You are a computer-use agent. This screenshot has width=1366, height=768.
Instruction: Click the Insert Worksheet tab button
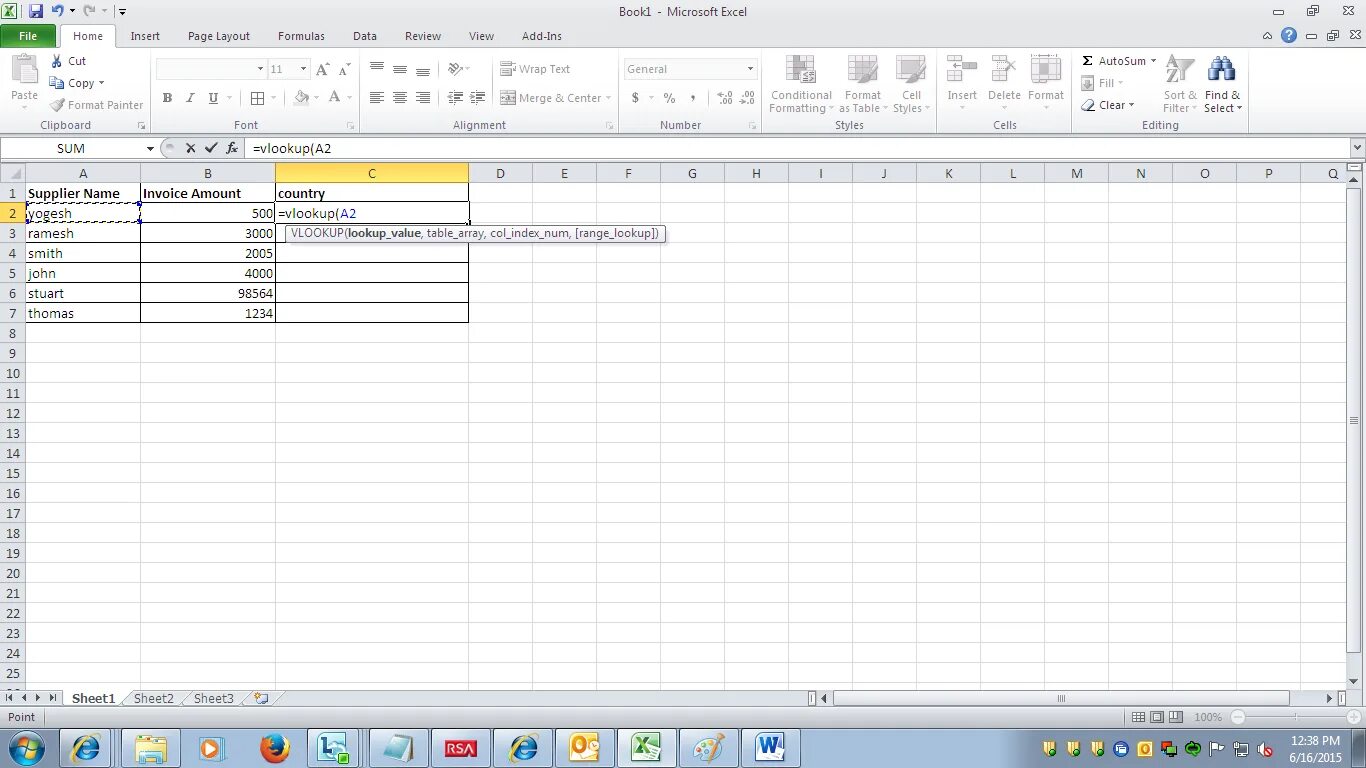point(261,698)
